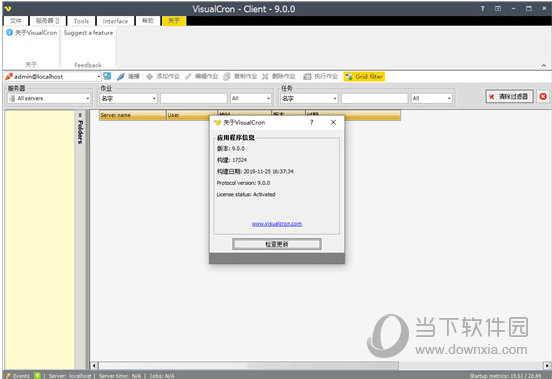Click 构建日期 2019-11-25 text
The image size is (552, 379).
coord(255,171)
